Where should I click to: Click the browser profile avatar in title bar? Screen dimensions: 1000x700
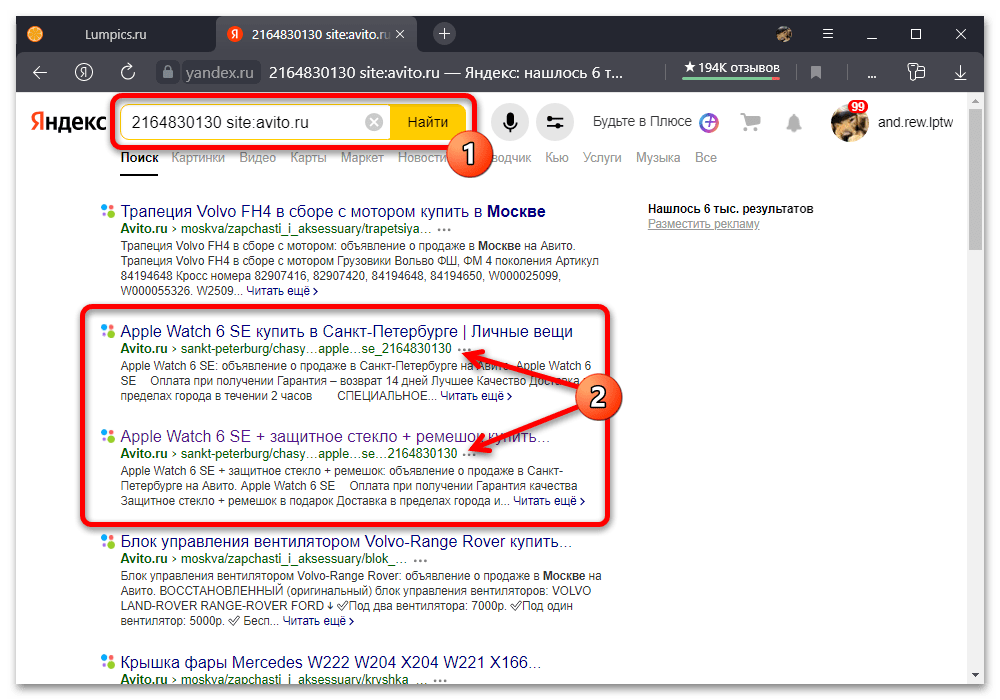[x=784, y=34]
